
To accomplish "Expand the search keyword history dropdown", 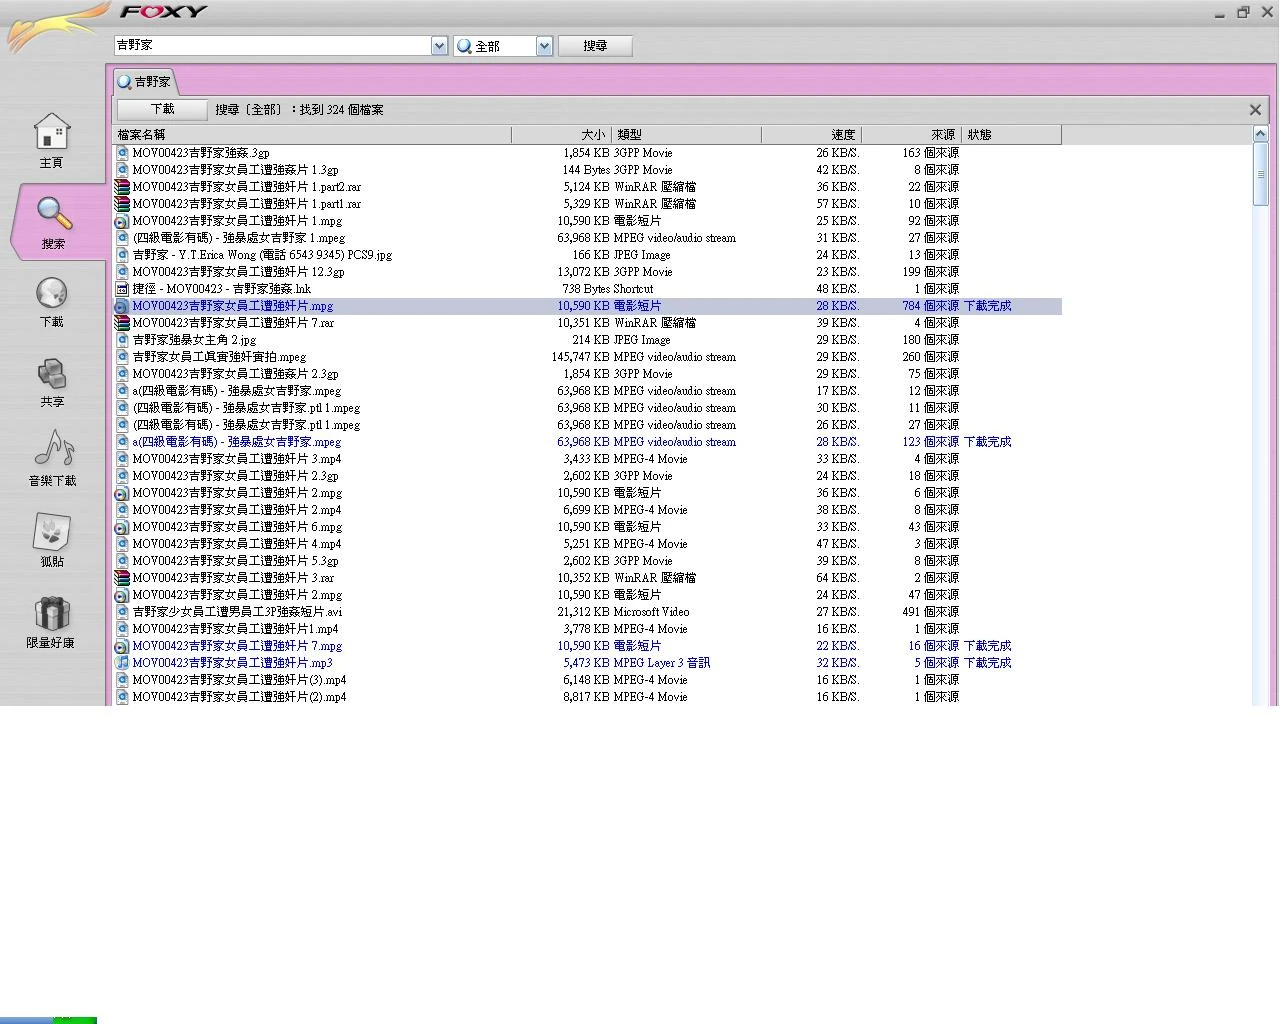I will coord(439,46).
